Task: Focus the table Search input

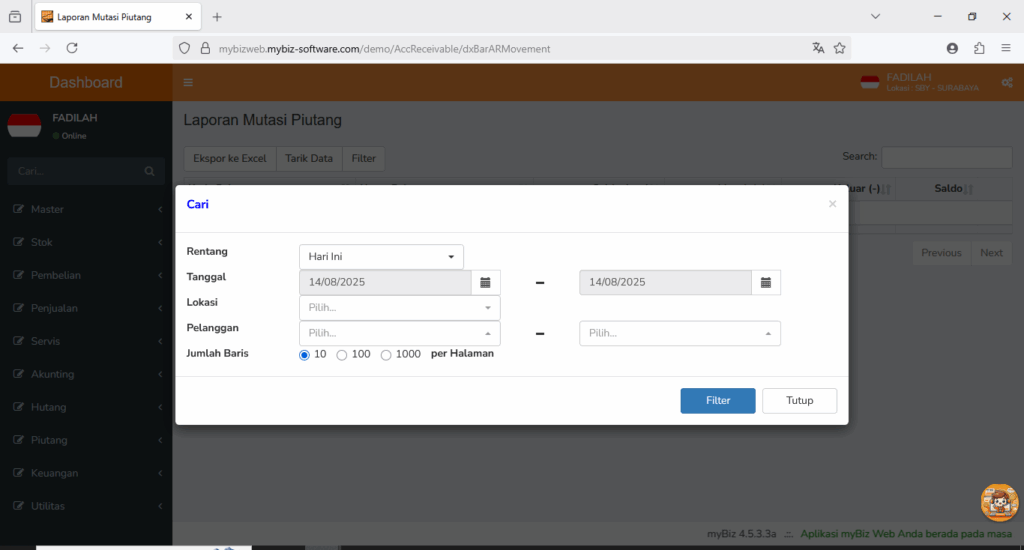Action: click(947, 157)
